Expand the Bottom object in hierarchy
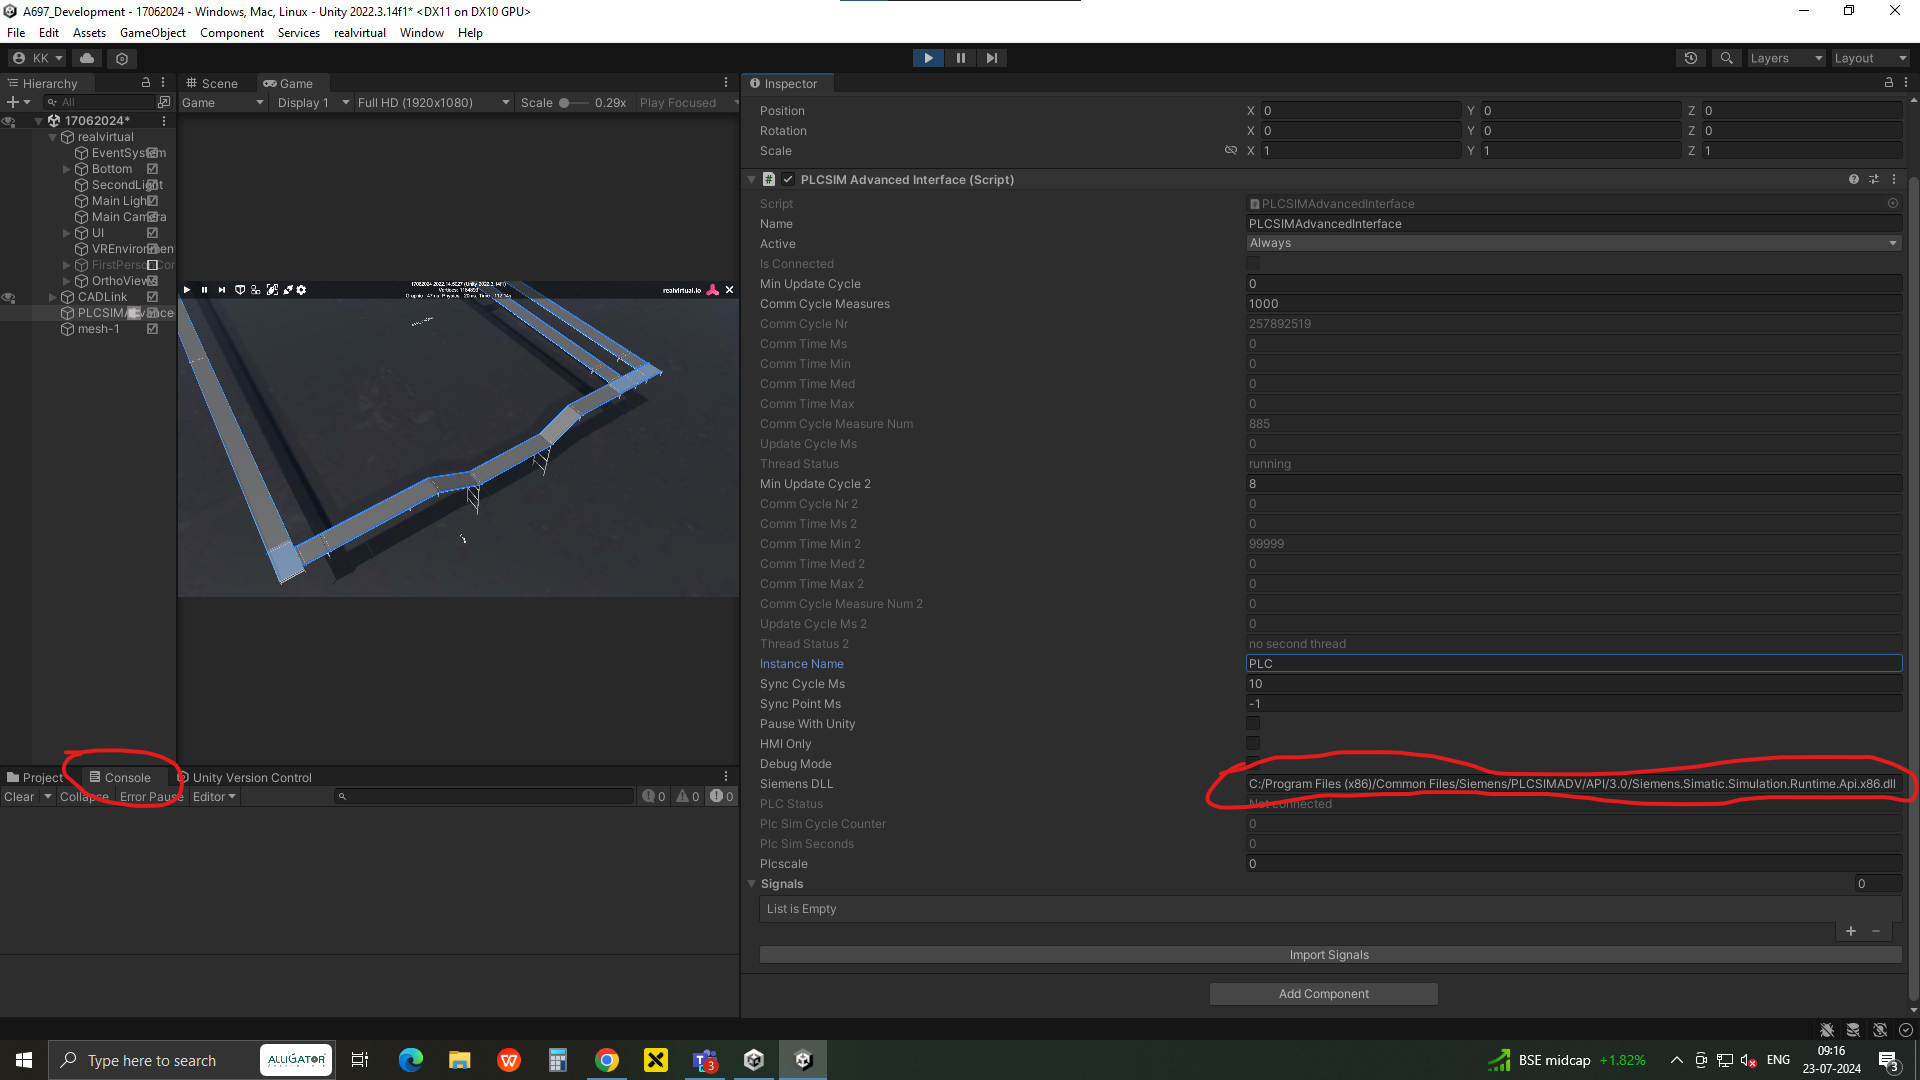The height and width of the screenshot is (1080, 1920). [67, 169]
